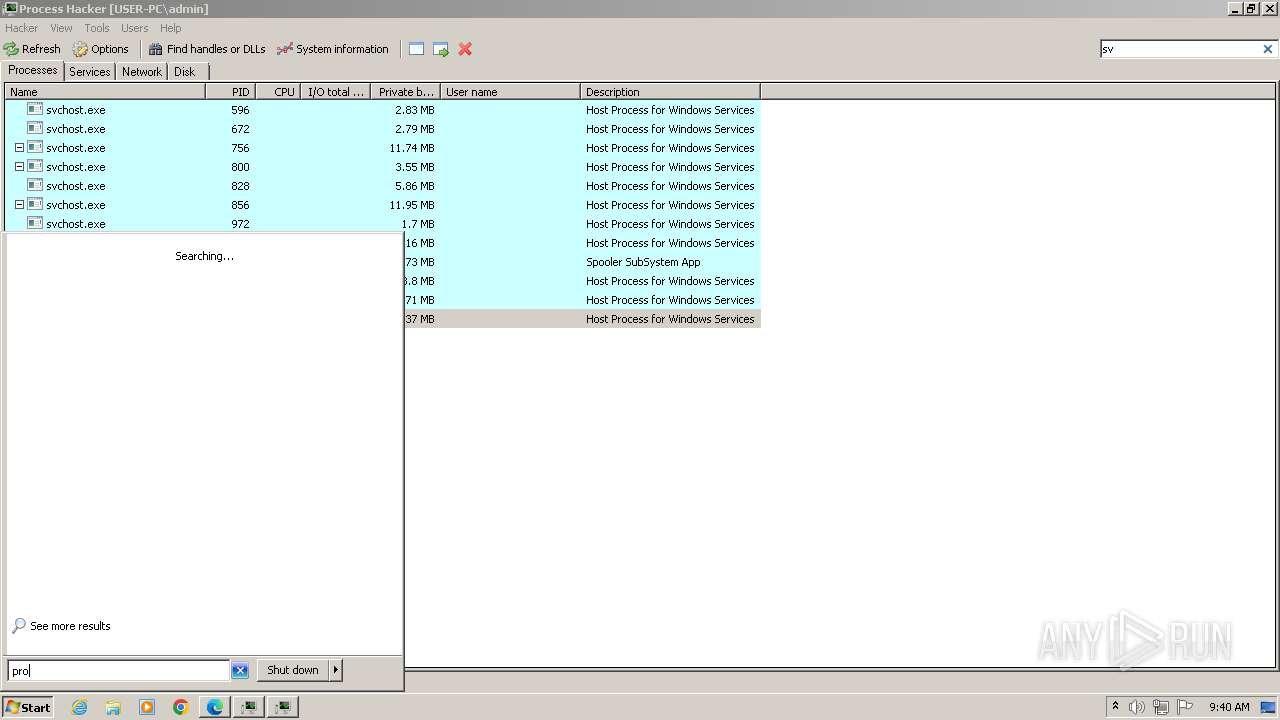Viewport: 1280px width, 720px height.
Task: Open File Explorer from taskbar
Action: [x=113, y=707]
